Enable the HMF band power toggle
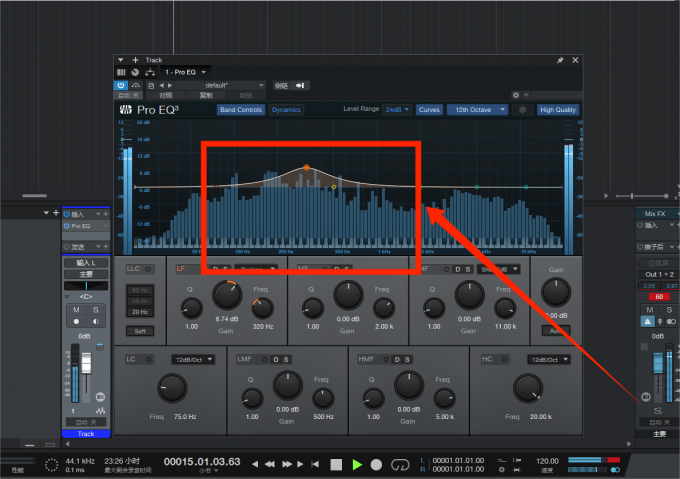This screenshot has width=680, height=479. click(x=386, y=359)
